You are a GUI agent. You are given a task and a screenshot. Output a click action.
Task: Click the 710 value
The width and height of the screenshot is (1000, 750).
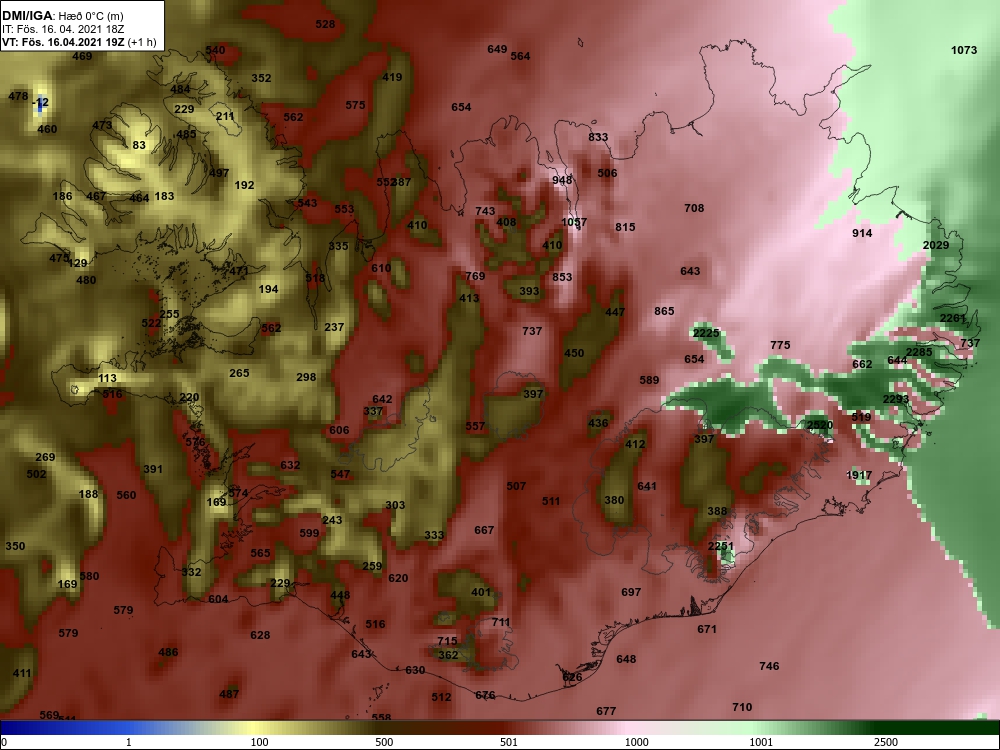pyautogui.click(x=742, y=707)
